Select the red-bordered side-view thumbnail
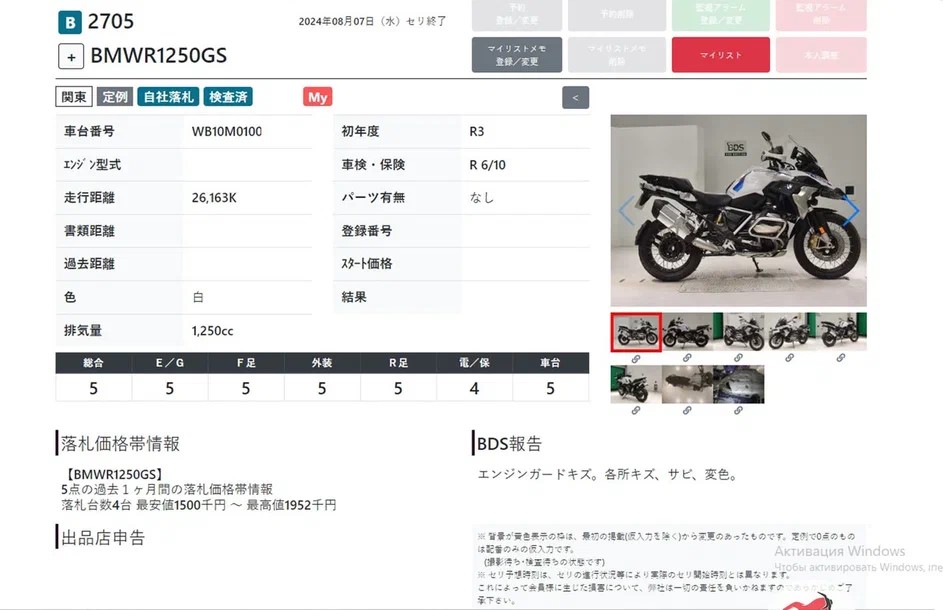The height and width of the screenshot is (610, 943). 636,332
